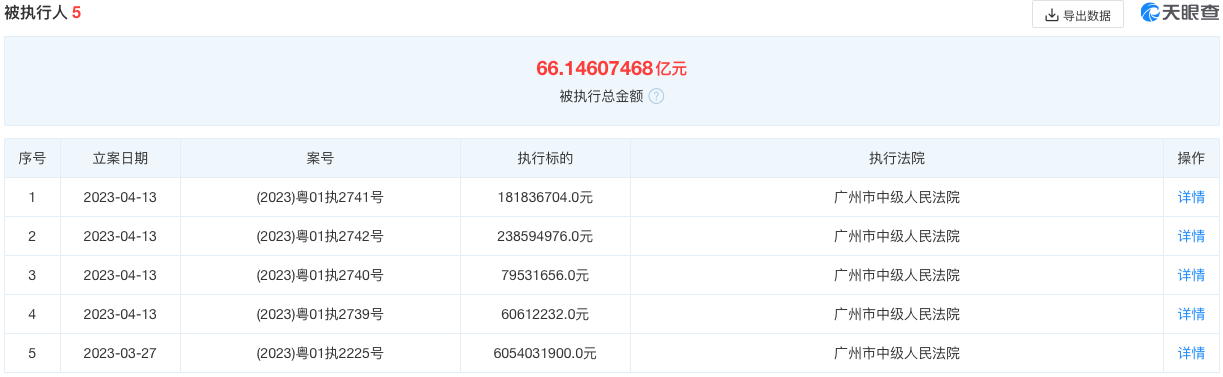The height and width of the screenshot is (377, 1223).
Task: Click the 序号 column header
Action: click(32, 158)
